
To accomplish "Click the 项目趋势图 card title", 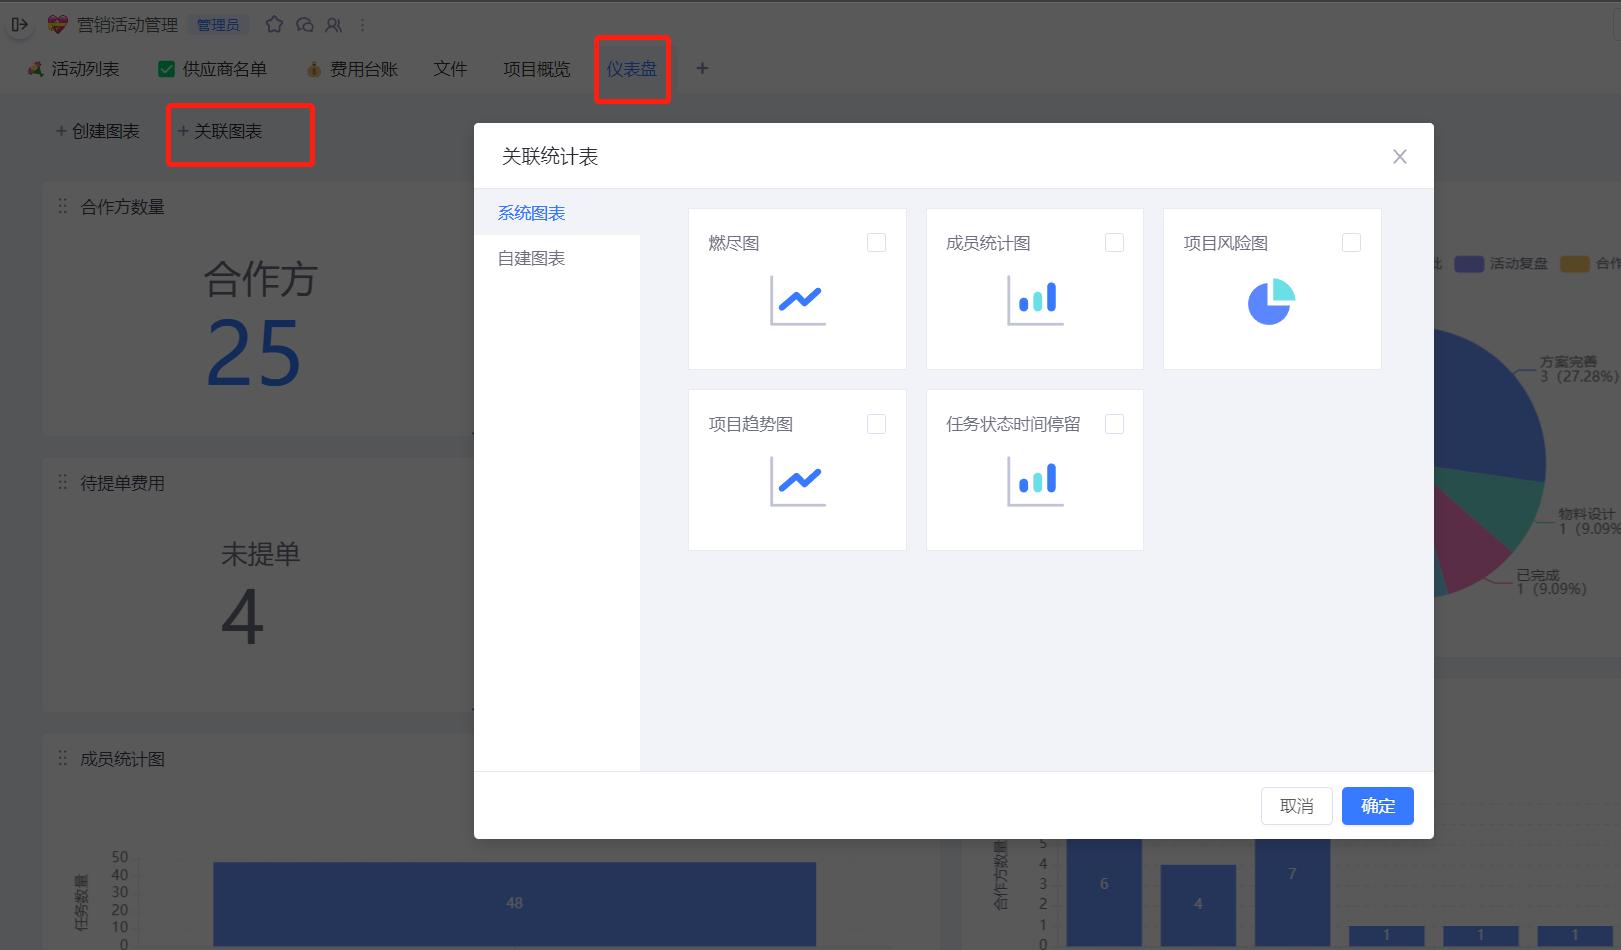I will click(x=751, y=424).
